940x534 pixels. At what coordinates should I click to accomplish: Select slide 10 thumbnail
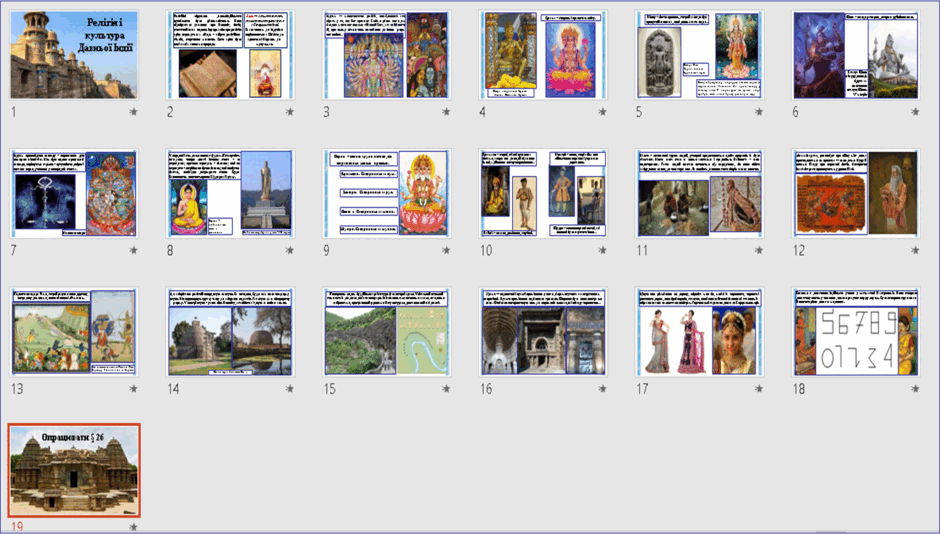543,194
